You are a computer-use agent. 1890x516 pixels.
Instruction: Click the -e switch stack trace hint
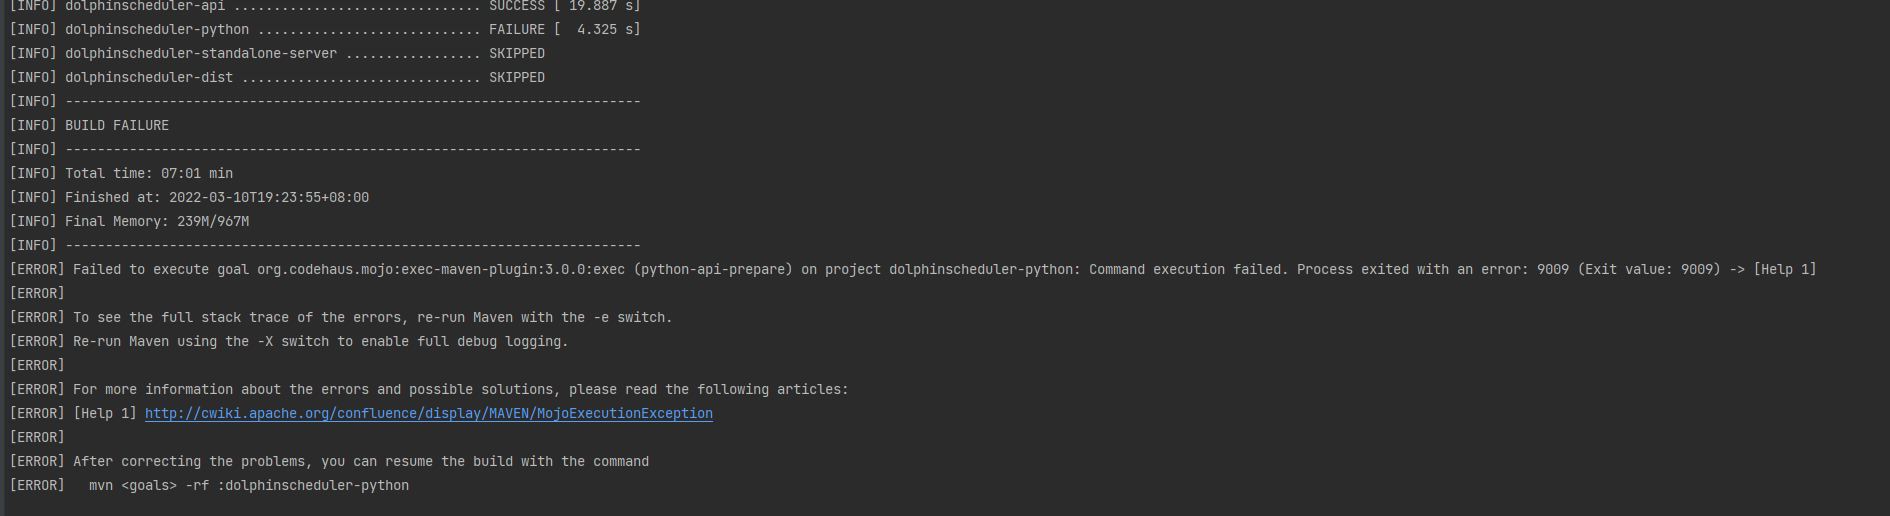pos(373,318)
